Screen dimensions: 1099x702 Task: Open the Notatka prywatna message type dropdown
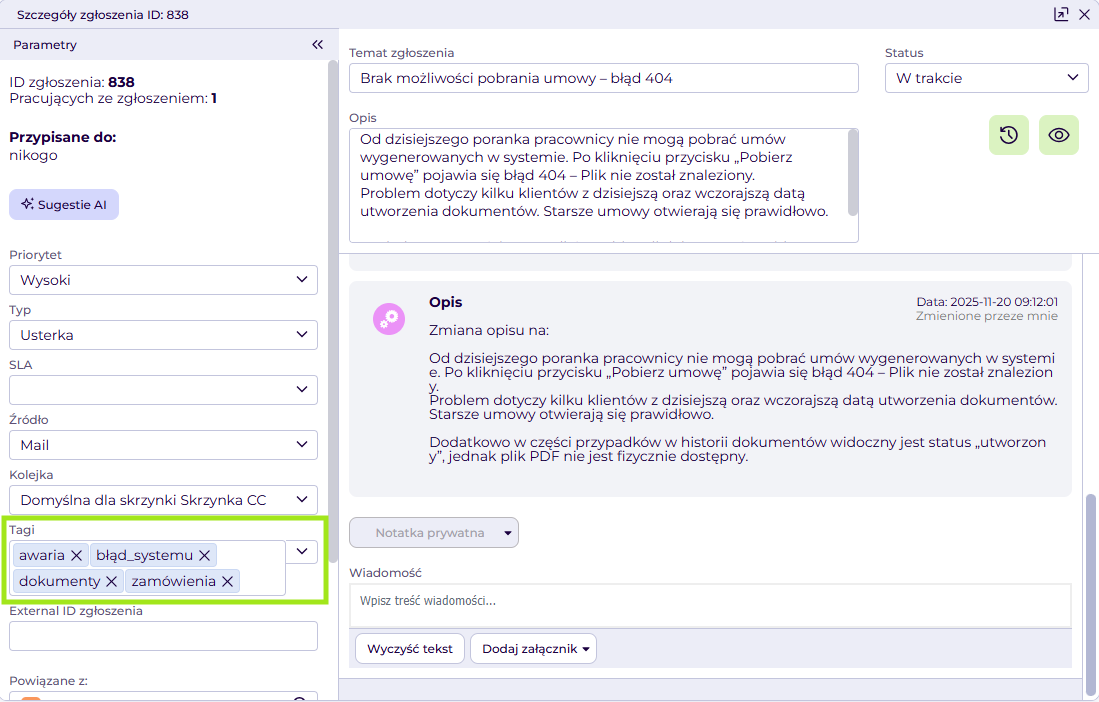pyautogui.click(x=434, y=532)
